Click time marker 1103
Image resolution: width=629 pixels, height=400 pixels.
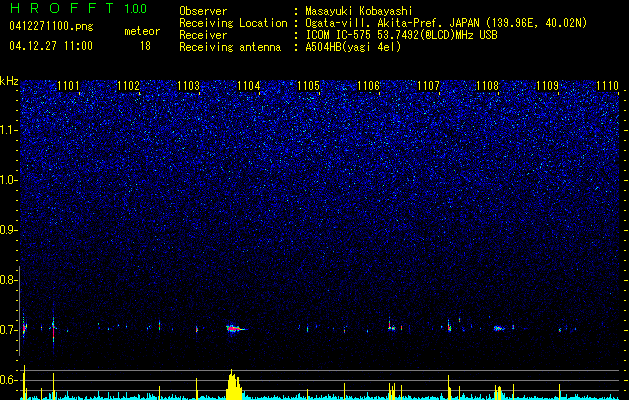click(x=189, y=86)
